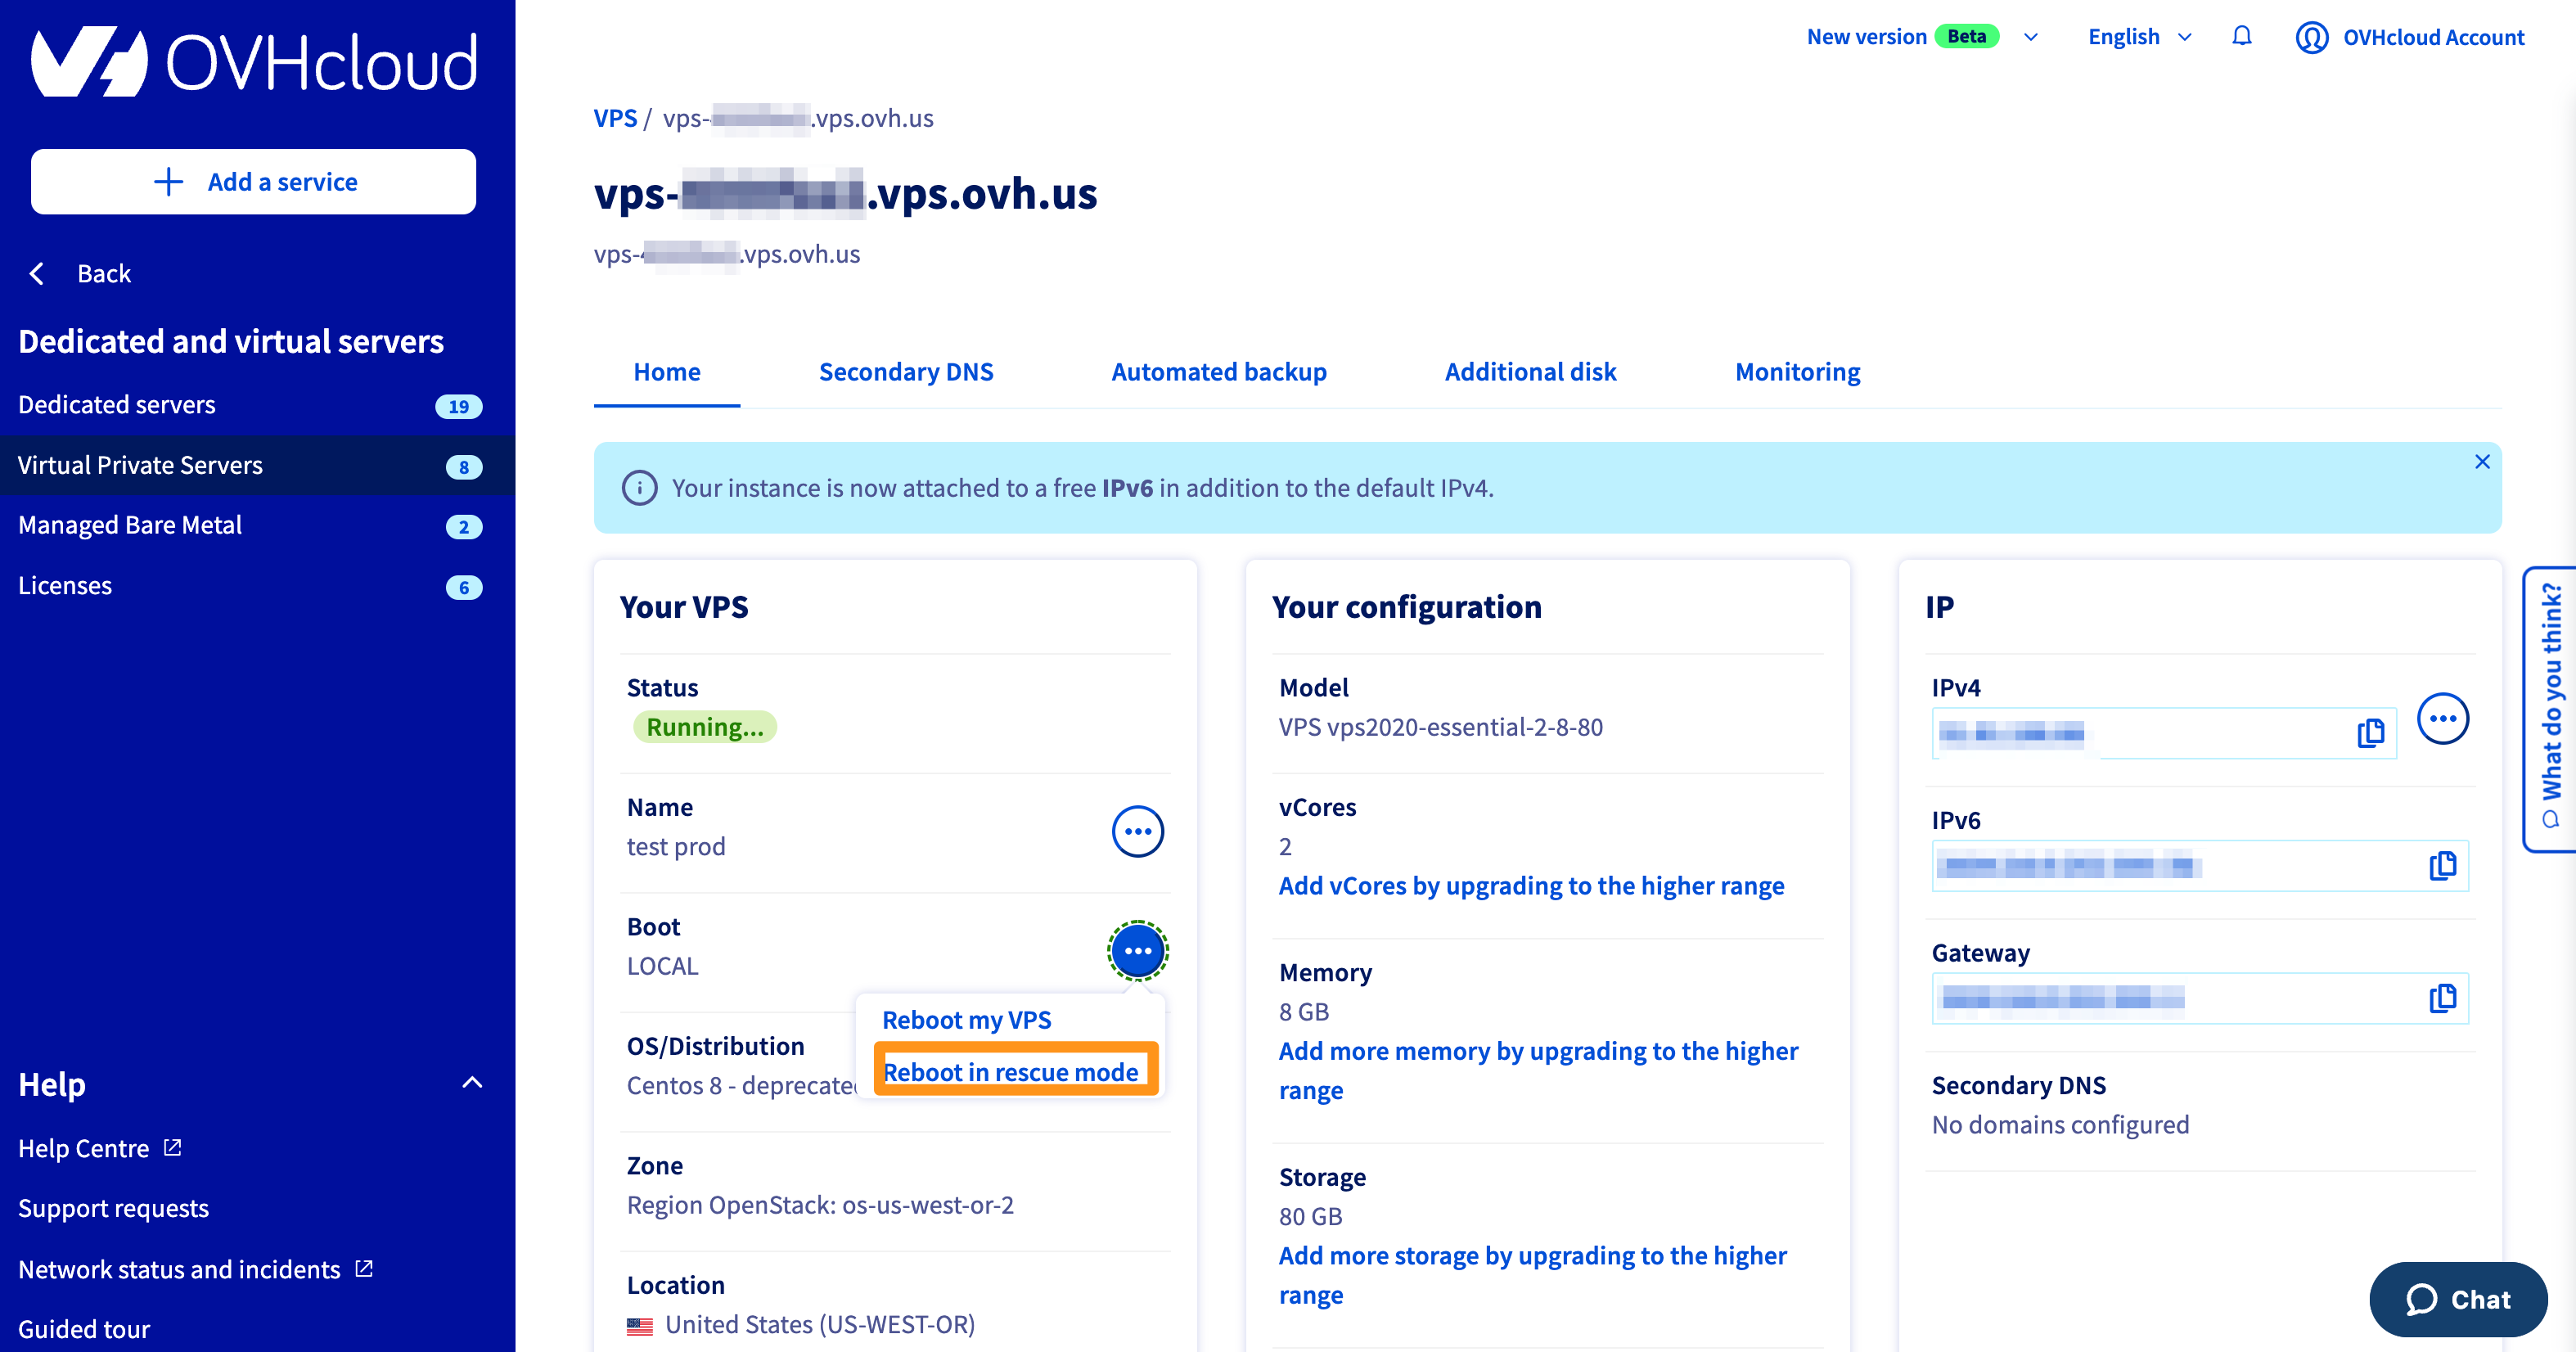Click the OVHcloud logo
Image resolution: width=2576 pixels, height=1352 pixels.
pyautogui.click(x=254, y=64)
